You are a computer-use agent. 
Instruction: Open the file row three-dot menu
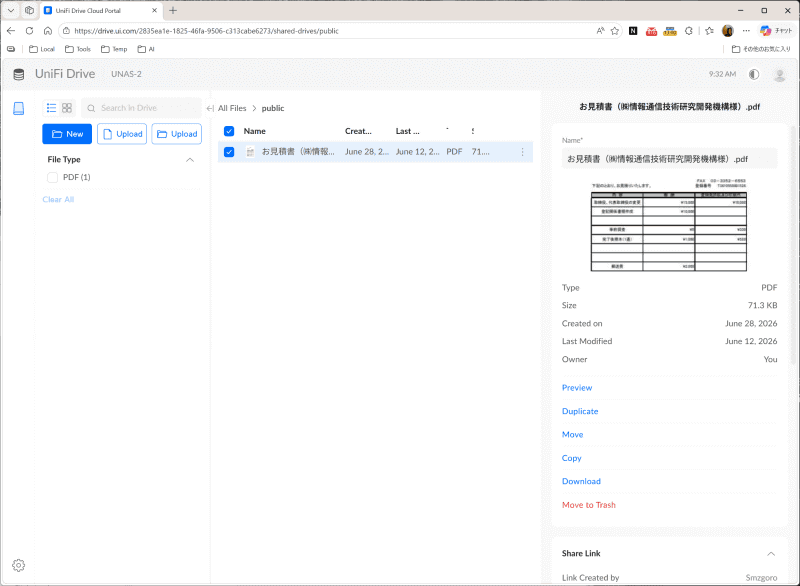point(522,152)
